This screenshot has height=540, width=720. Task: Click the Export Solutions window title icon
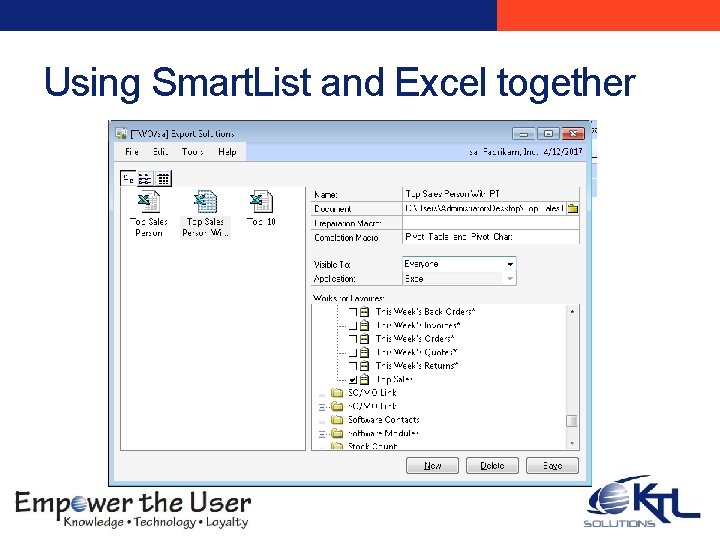tap(121, 134)
